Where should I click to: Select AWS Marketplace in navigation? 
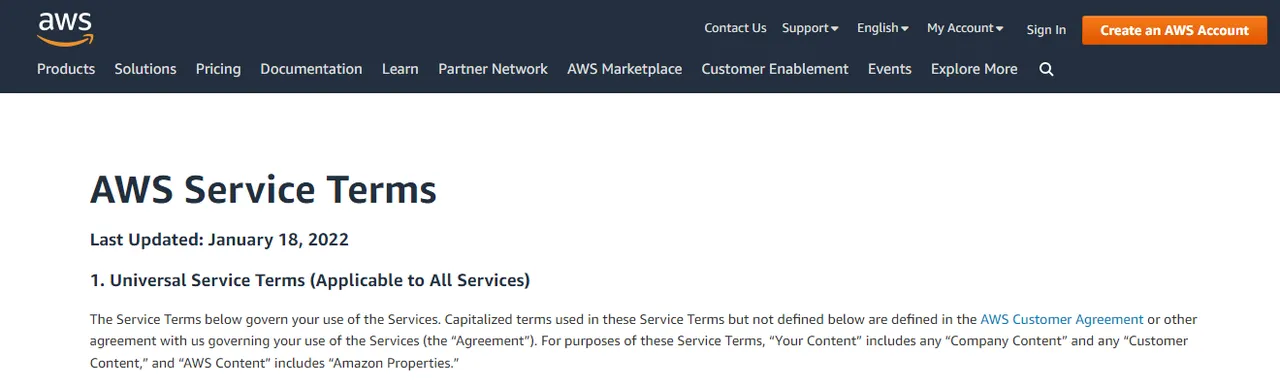[x=624, y=69]
